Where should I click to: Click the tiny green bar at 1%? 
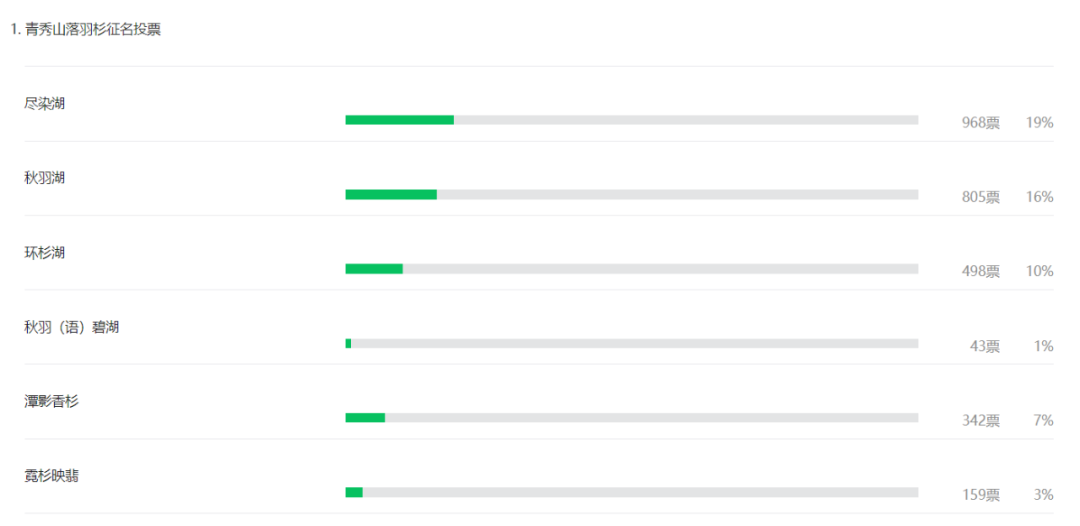(x=349, y=343)
